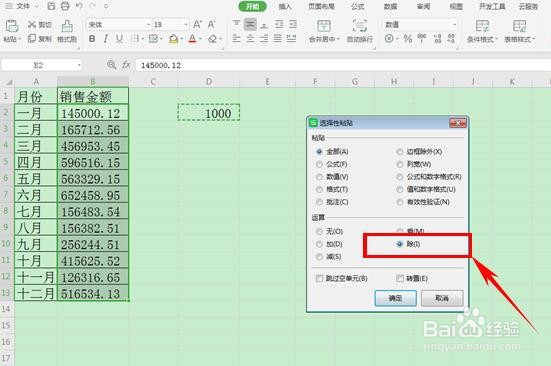Open the font name 宋体 dropdown

[x=148, y=25]
